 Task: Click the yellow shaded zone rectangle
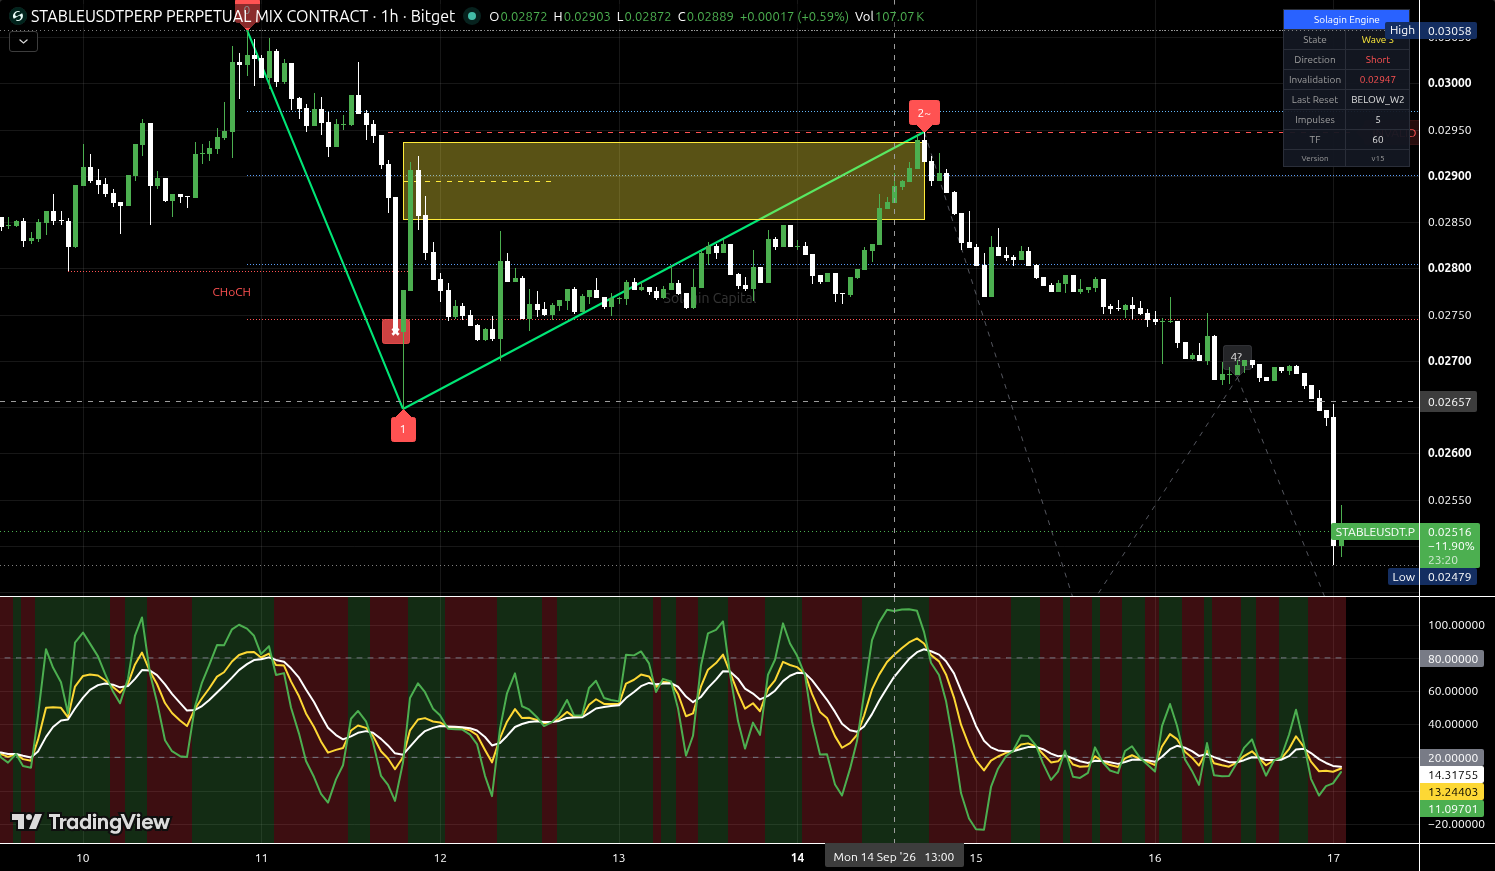pos(663,181)
